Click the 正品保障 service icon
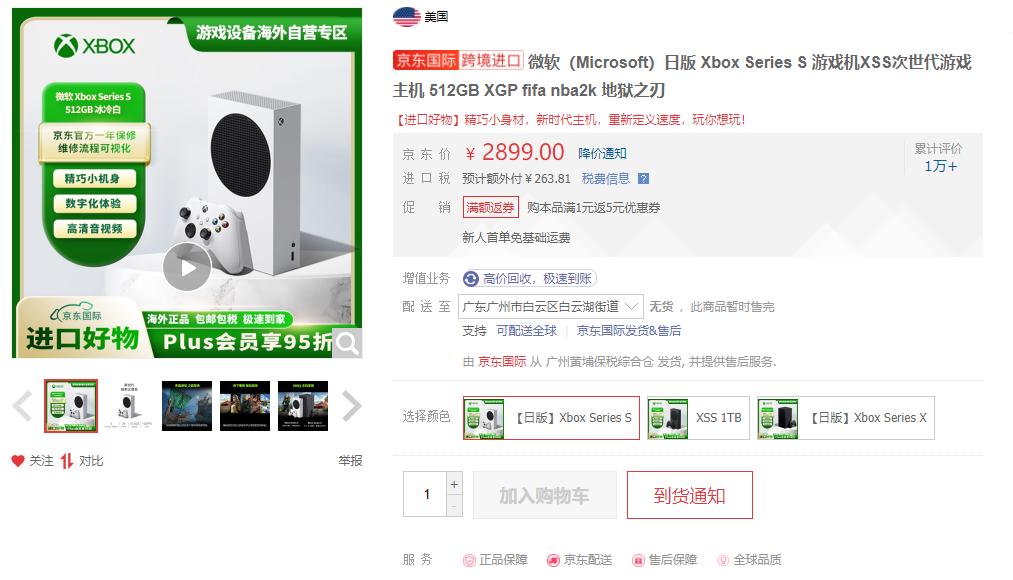The width and height of the screenshot is (1013, 580). (x=469, y=560)
